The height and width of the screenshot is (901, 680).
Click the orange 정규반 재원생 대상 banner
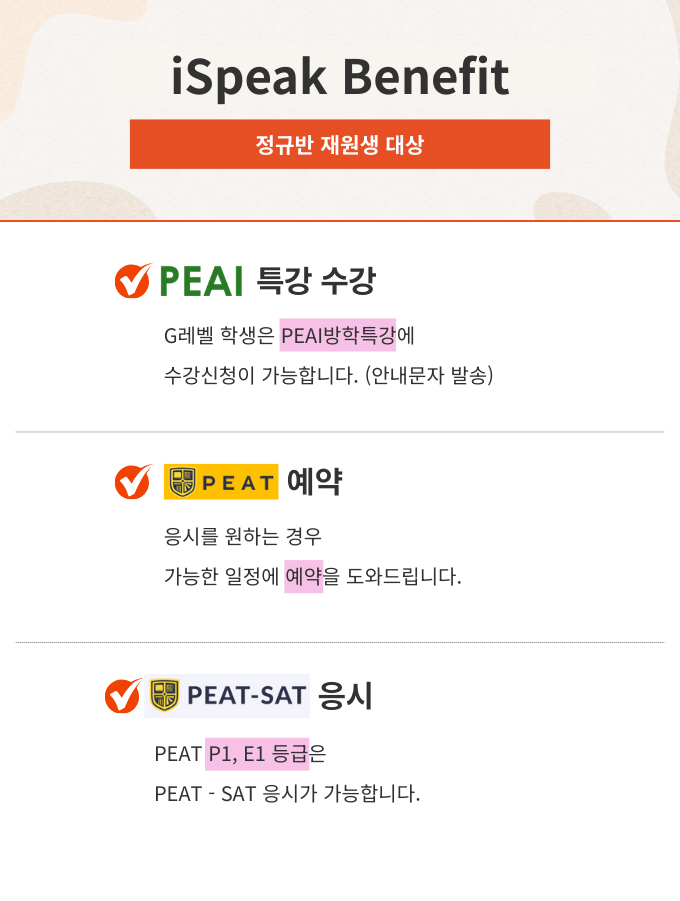pyautogui.click(x=340, y=144)
